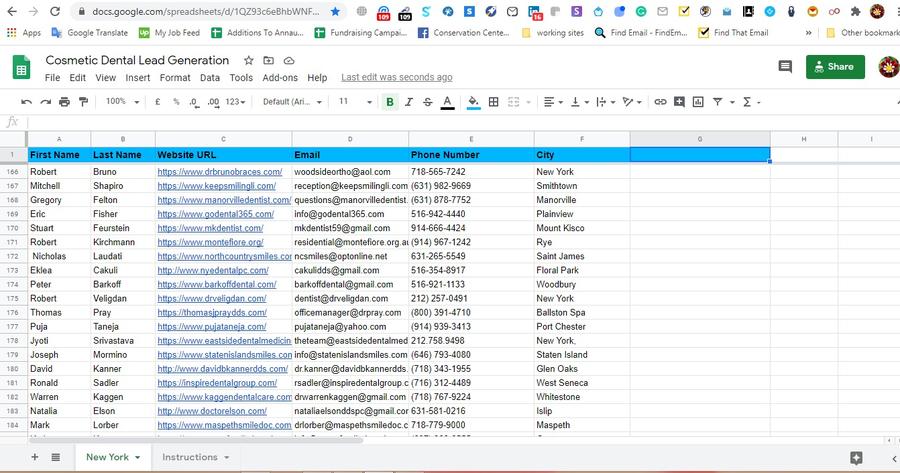Click the Redo icon in toolbar
Screen dimensions: 900x473
pos(45,102)
